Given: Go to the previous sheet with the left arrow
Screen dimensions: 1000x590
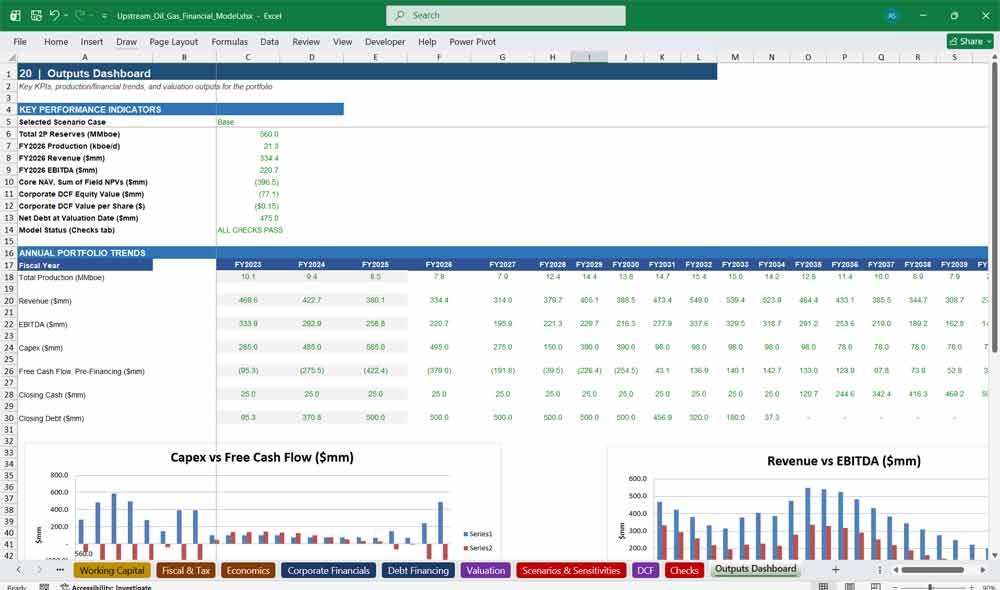Looking at the screenshot, I should coord(18,570).
